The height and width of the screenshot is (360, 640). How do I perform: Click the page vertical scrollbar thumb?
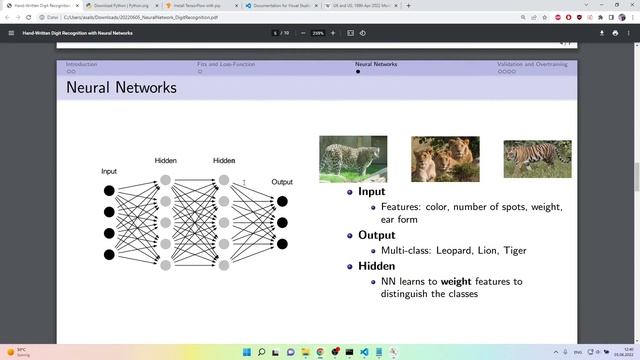636,177
